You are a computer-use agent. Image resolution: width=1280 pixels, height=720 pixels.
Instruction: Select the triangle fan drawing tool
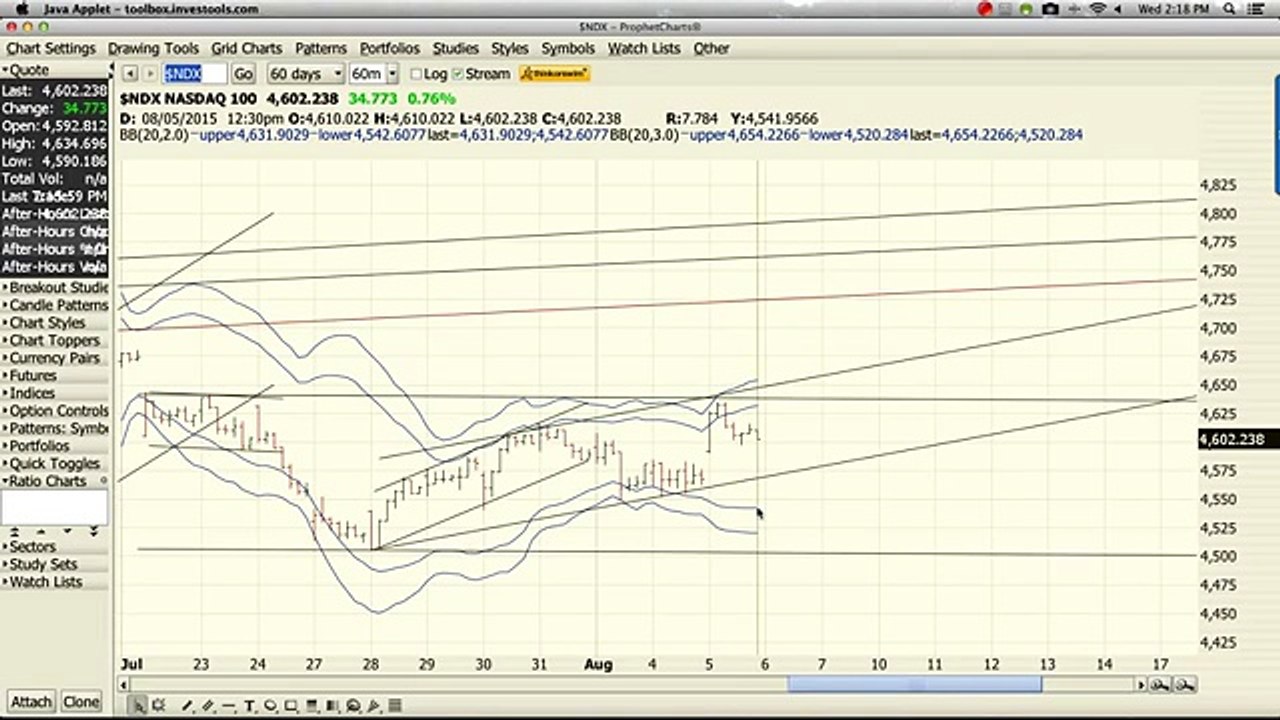pyautogui.click(x=374, y=706)
